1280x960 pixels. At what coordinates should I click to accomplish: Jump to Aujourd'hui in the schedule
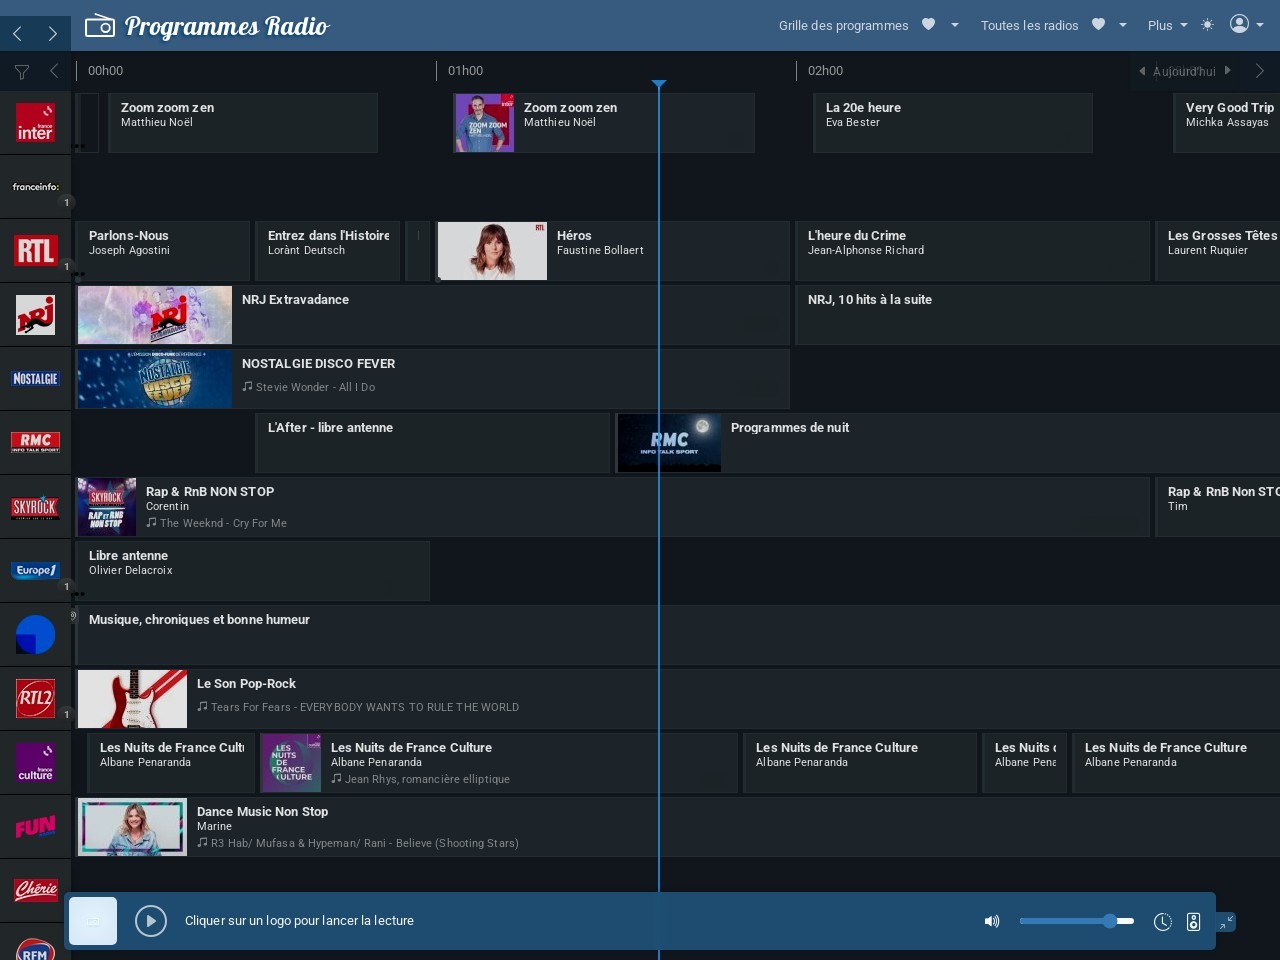1184,71
